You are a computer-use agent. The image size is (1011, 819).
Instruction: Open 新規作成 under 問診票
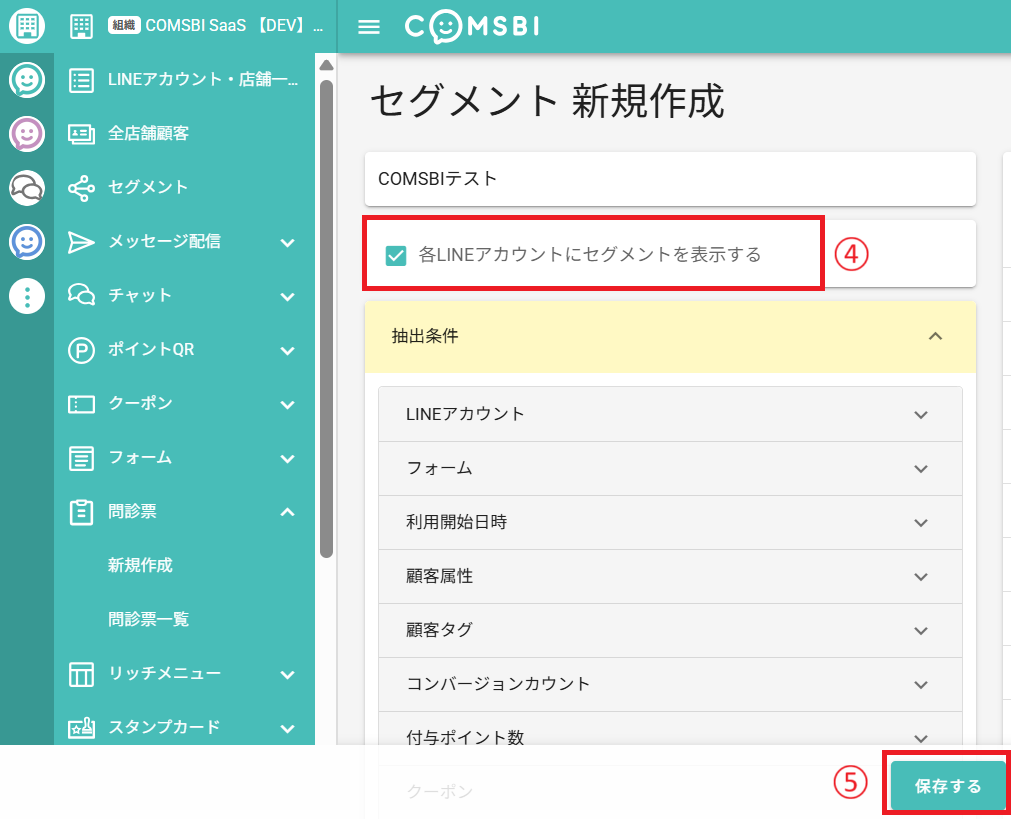184,566
